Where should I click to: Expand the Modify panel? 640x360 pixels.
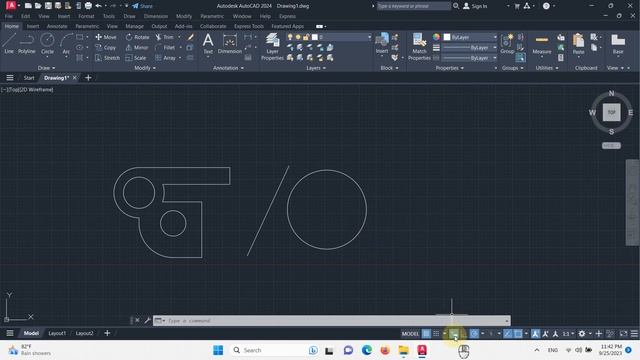tap(145, 68)
